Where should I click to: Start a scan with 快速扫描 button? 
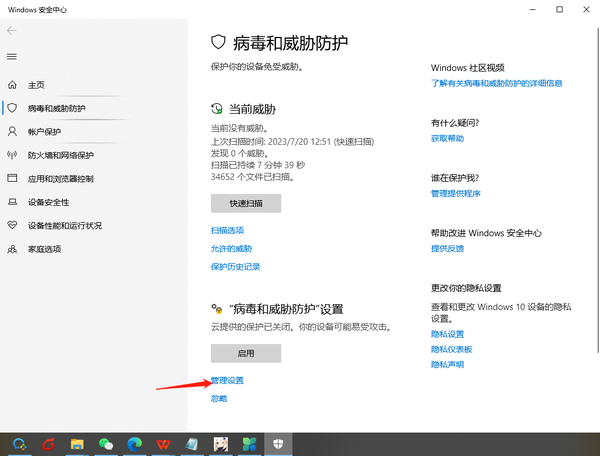click(245, 203)
